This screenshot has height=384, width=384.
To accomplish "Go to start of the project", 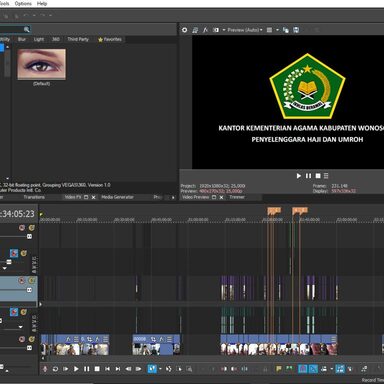I will click(x=107, y=369).
